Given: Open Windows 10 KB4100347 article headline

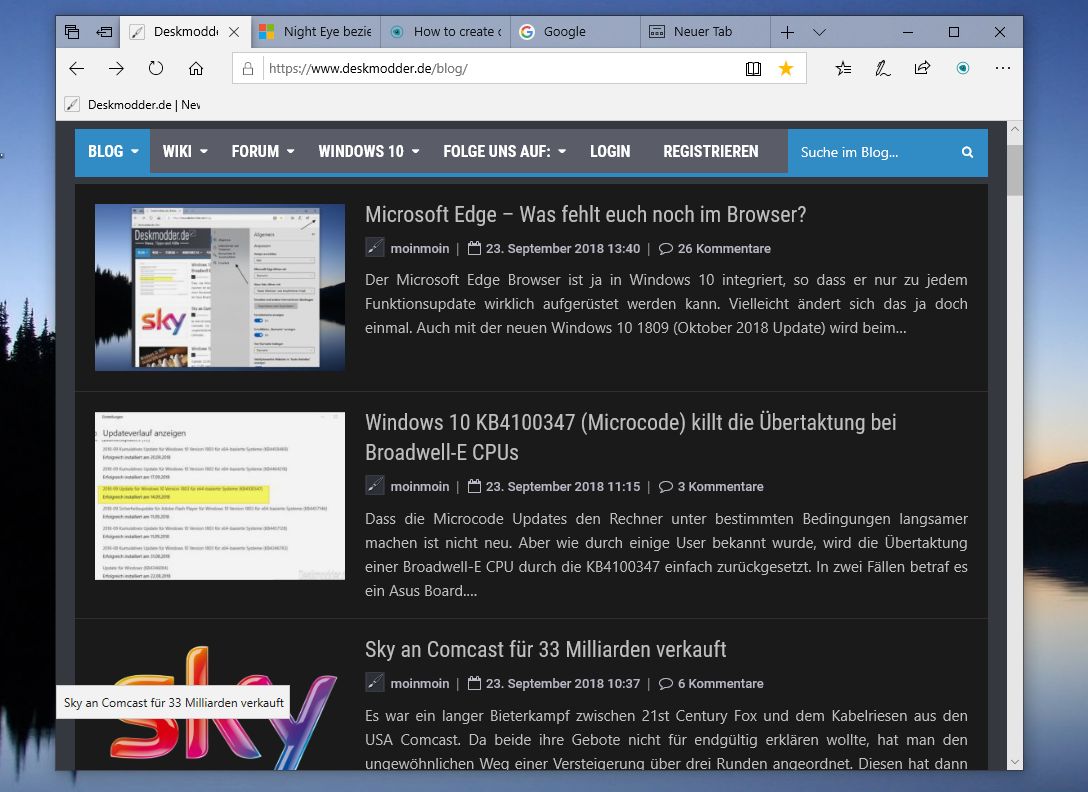Looking at the screenshot, I should click(x=631, y=437).
